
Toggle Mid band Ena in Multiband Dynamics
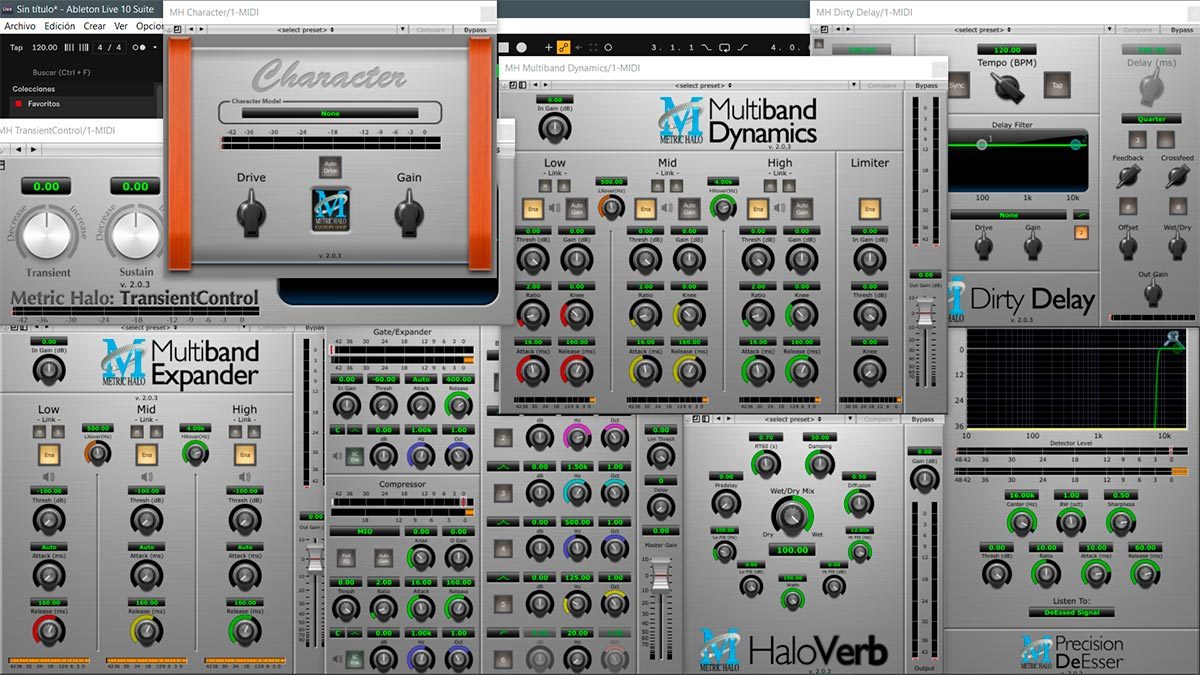point(645,209)
